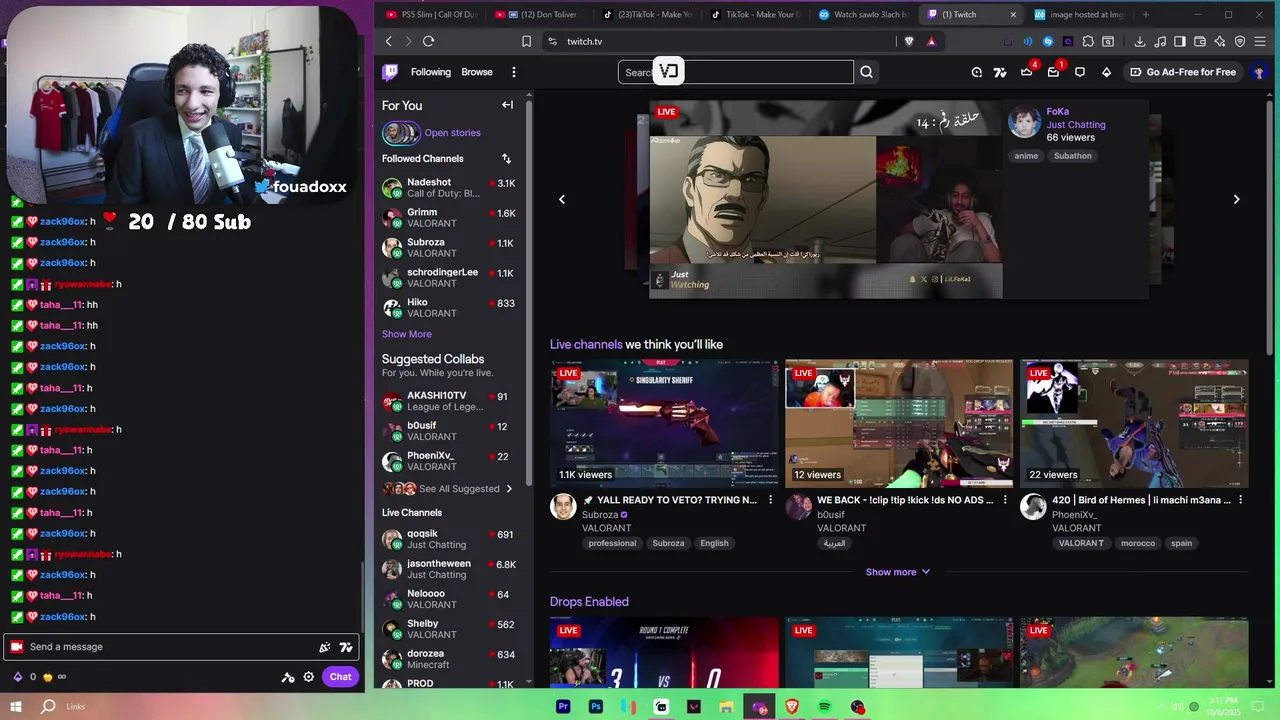Click the Subathon tag on FoKa stream
This screenshot has height=720, width=1280.
click(x=1072, y=156)
